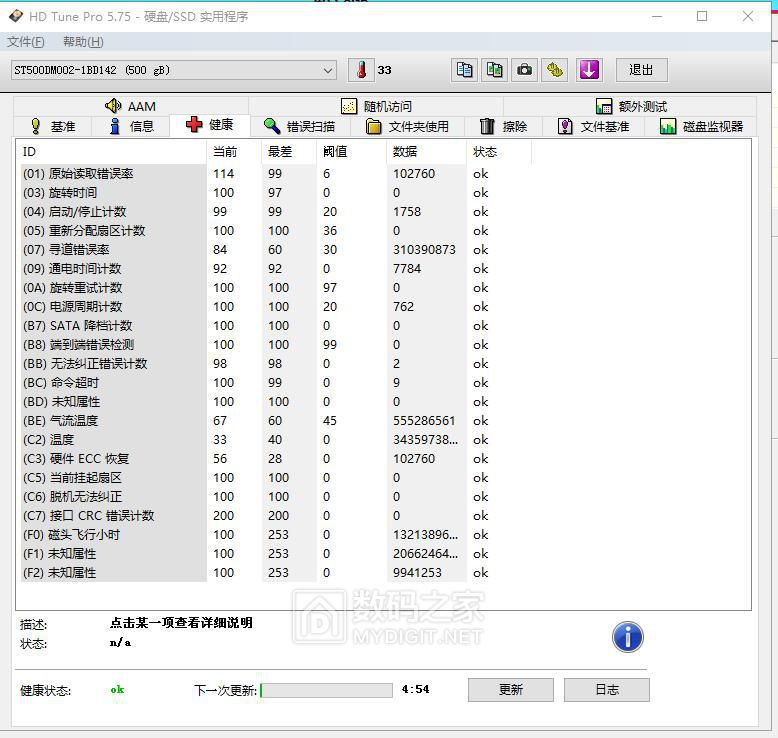This screenshot has height=738, width=778.
Task: Open the 帮助(H) menu
Action: [x=83, y=42]
